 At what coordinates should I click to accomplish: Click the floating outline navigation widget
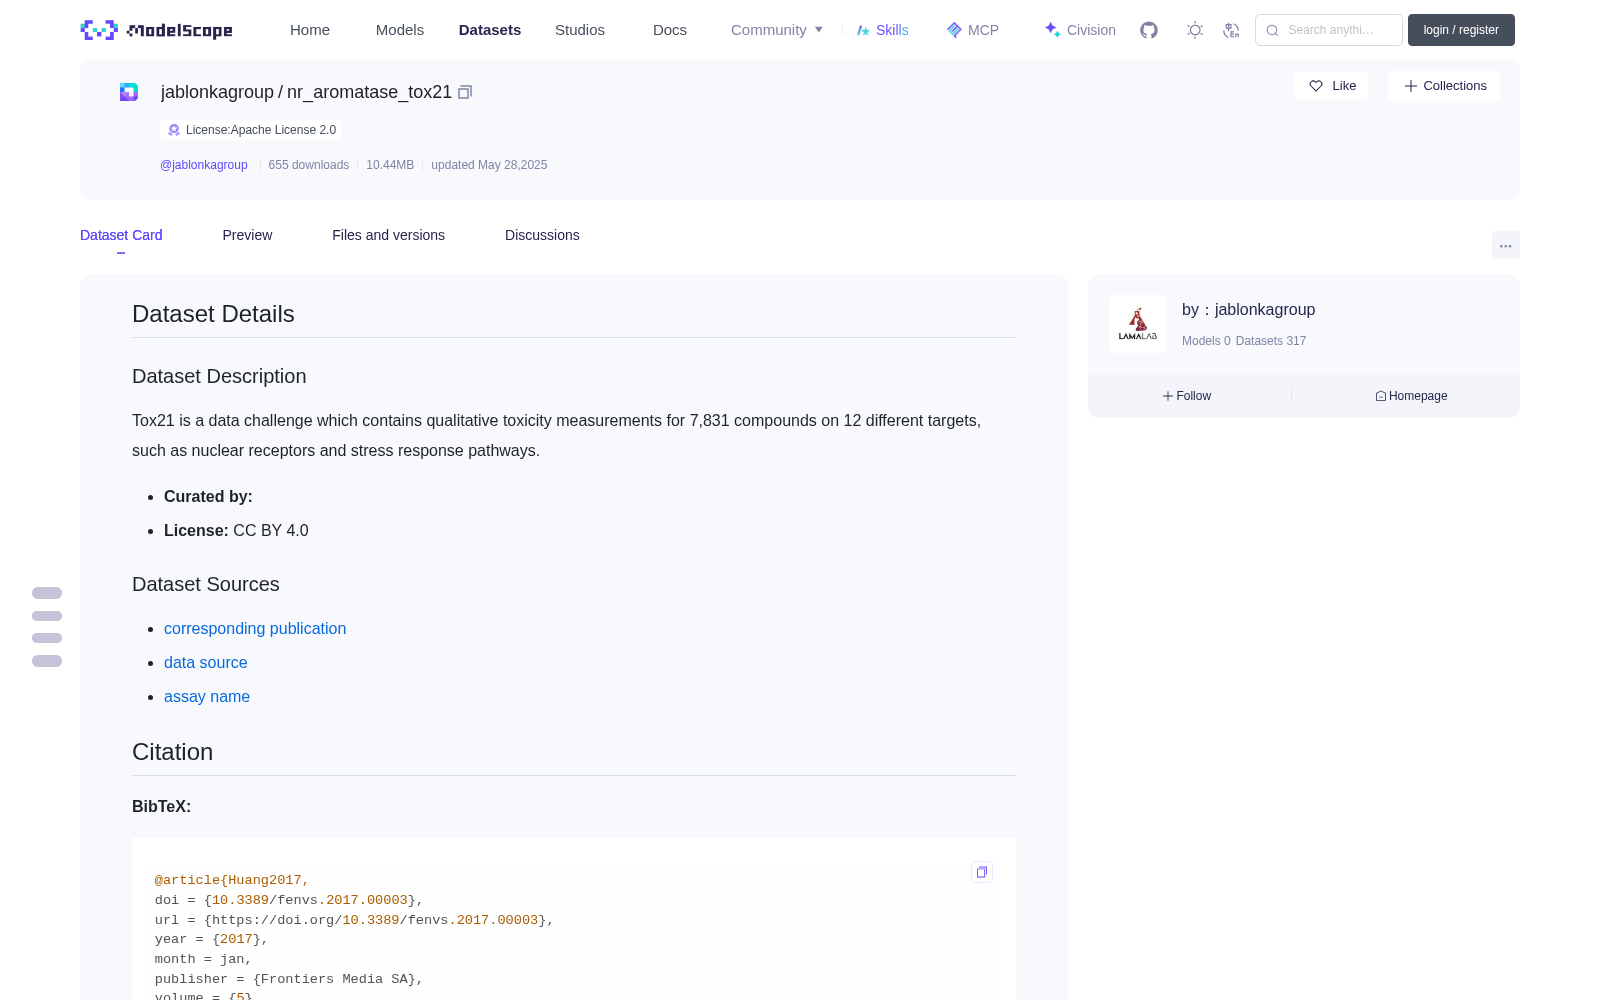[47, 627]
